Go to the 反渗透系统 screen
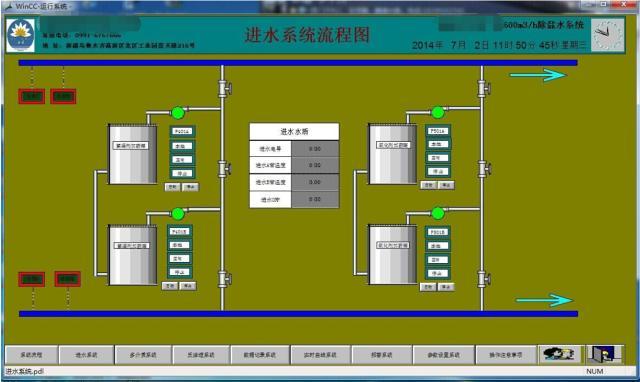 201,355
